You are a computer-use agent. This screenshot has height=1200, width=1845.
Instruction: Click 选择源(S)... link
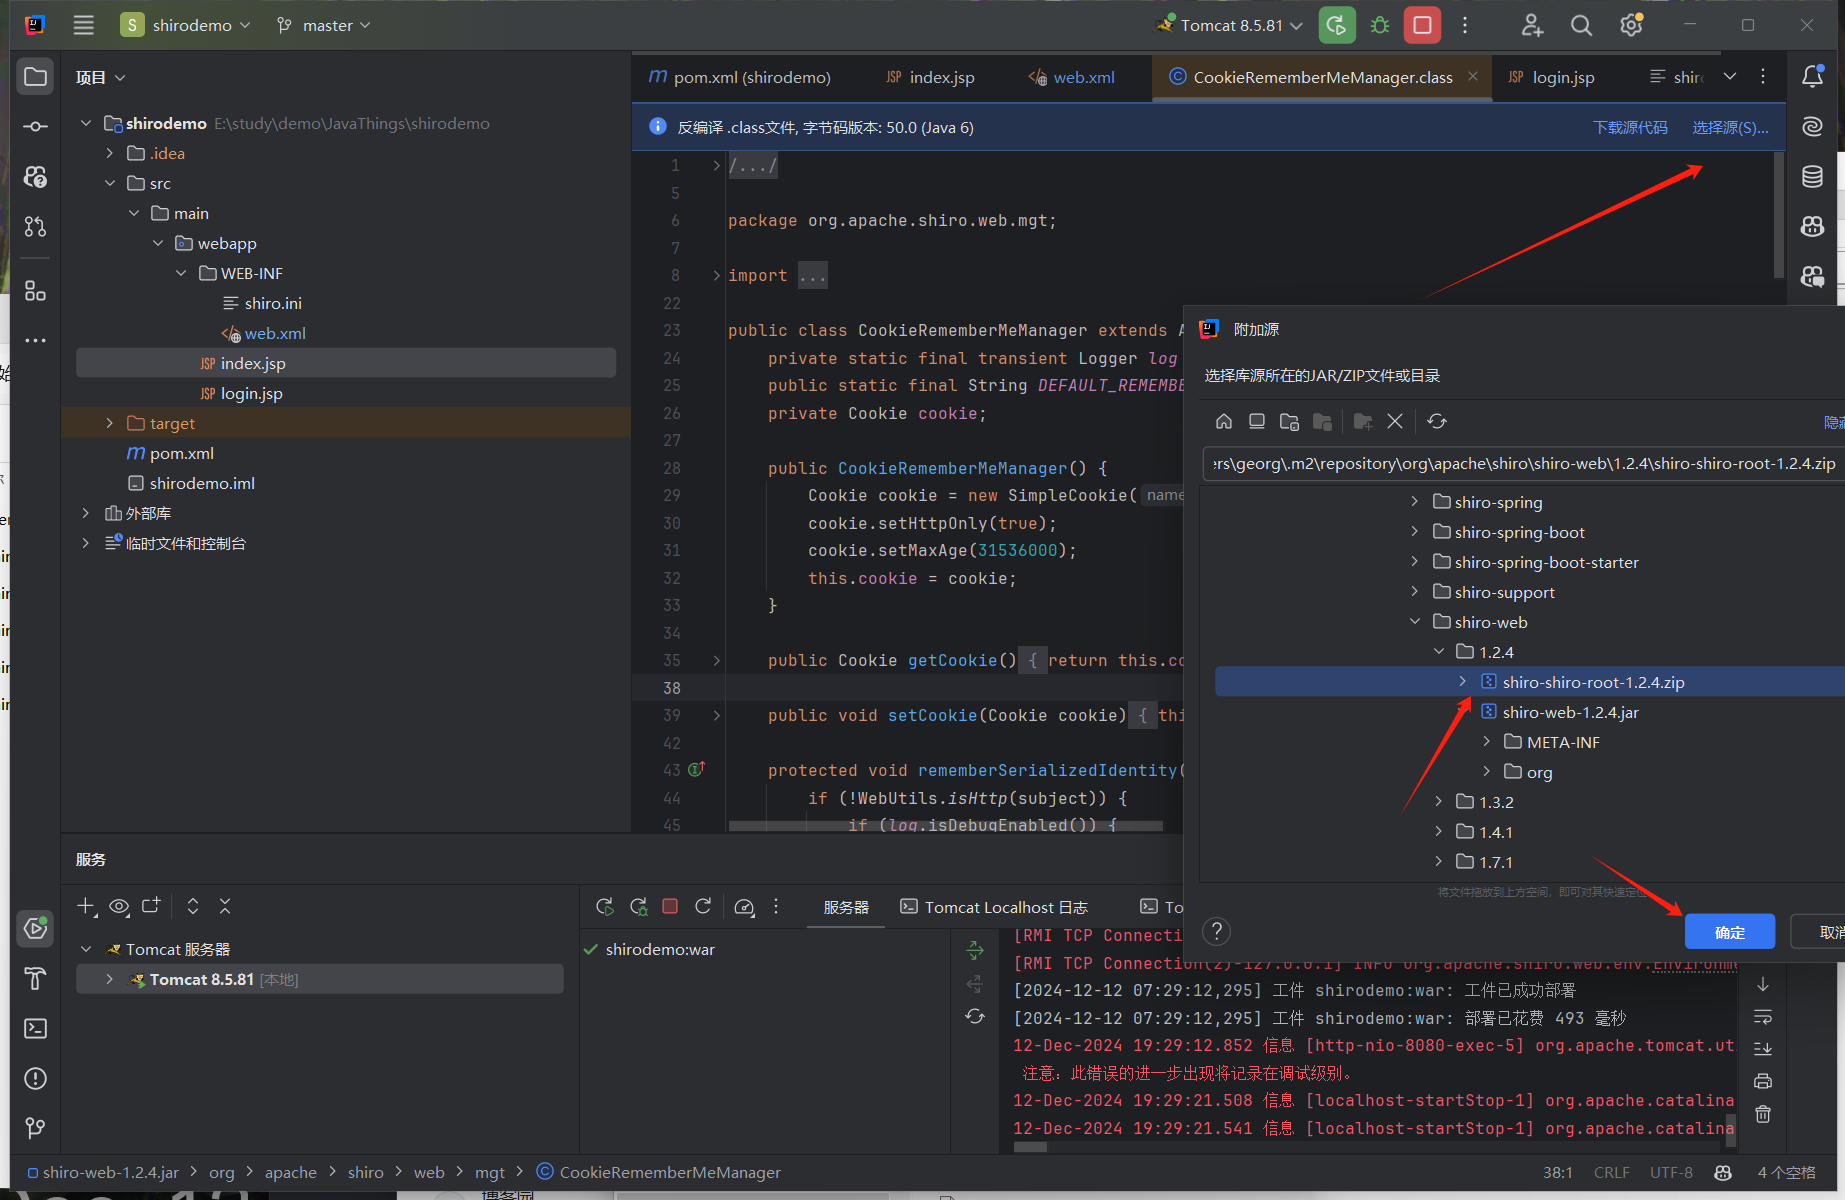point(1730,127)
